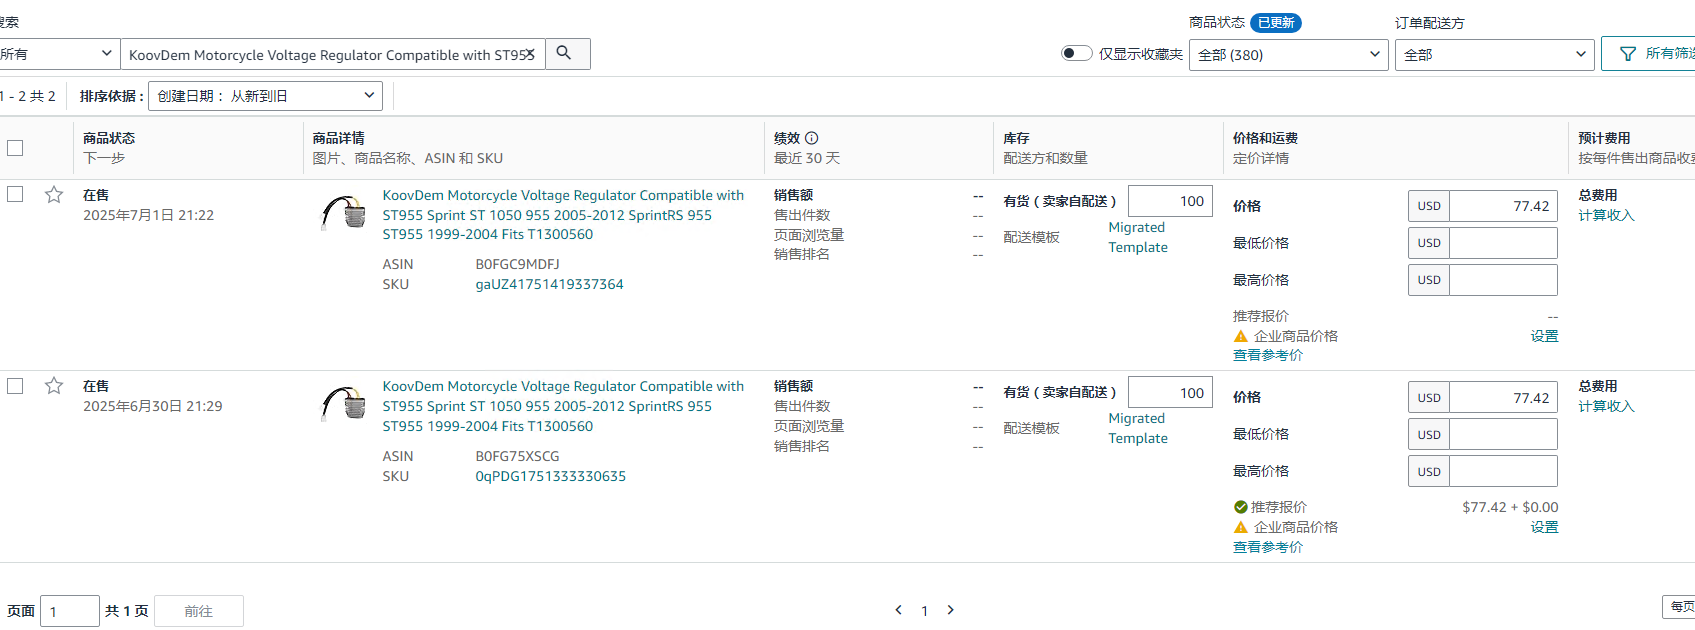Screen dimensions: 1695x630
Task: Clear the search text with X icon
Action: pos(530,55)
